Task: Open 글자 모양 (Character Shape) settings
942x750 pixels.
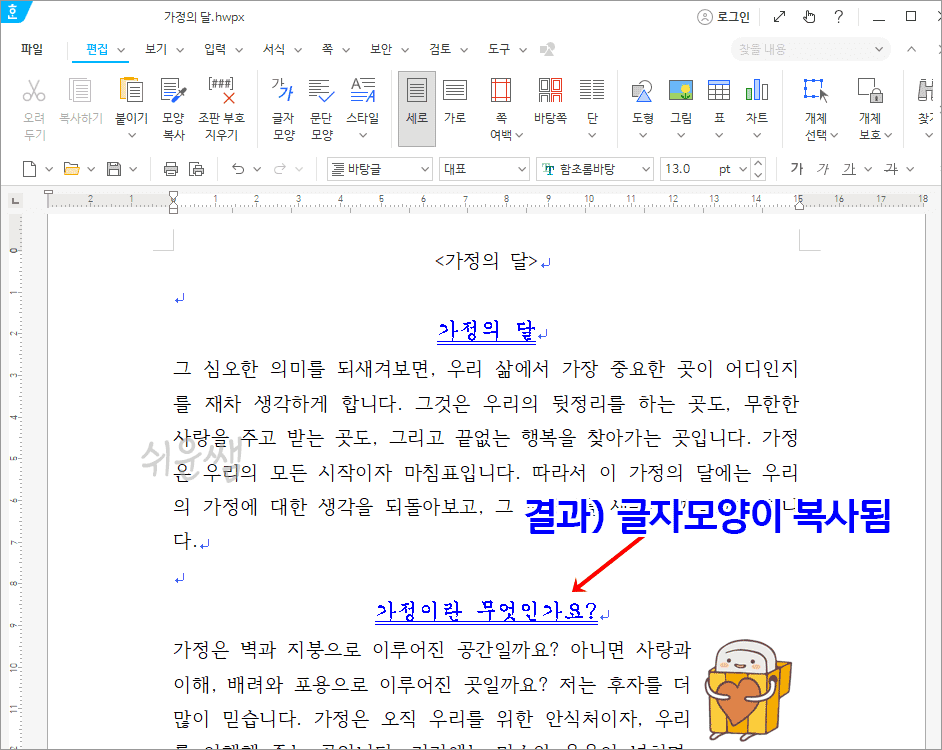Action: coord(282,105)
